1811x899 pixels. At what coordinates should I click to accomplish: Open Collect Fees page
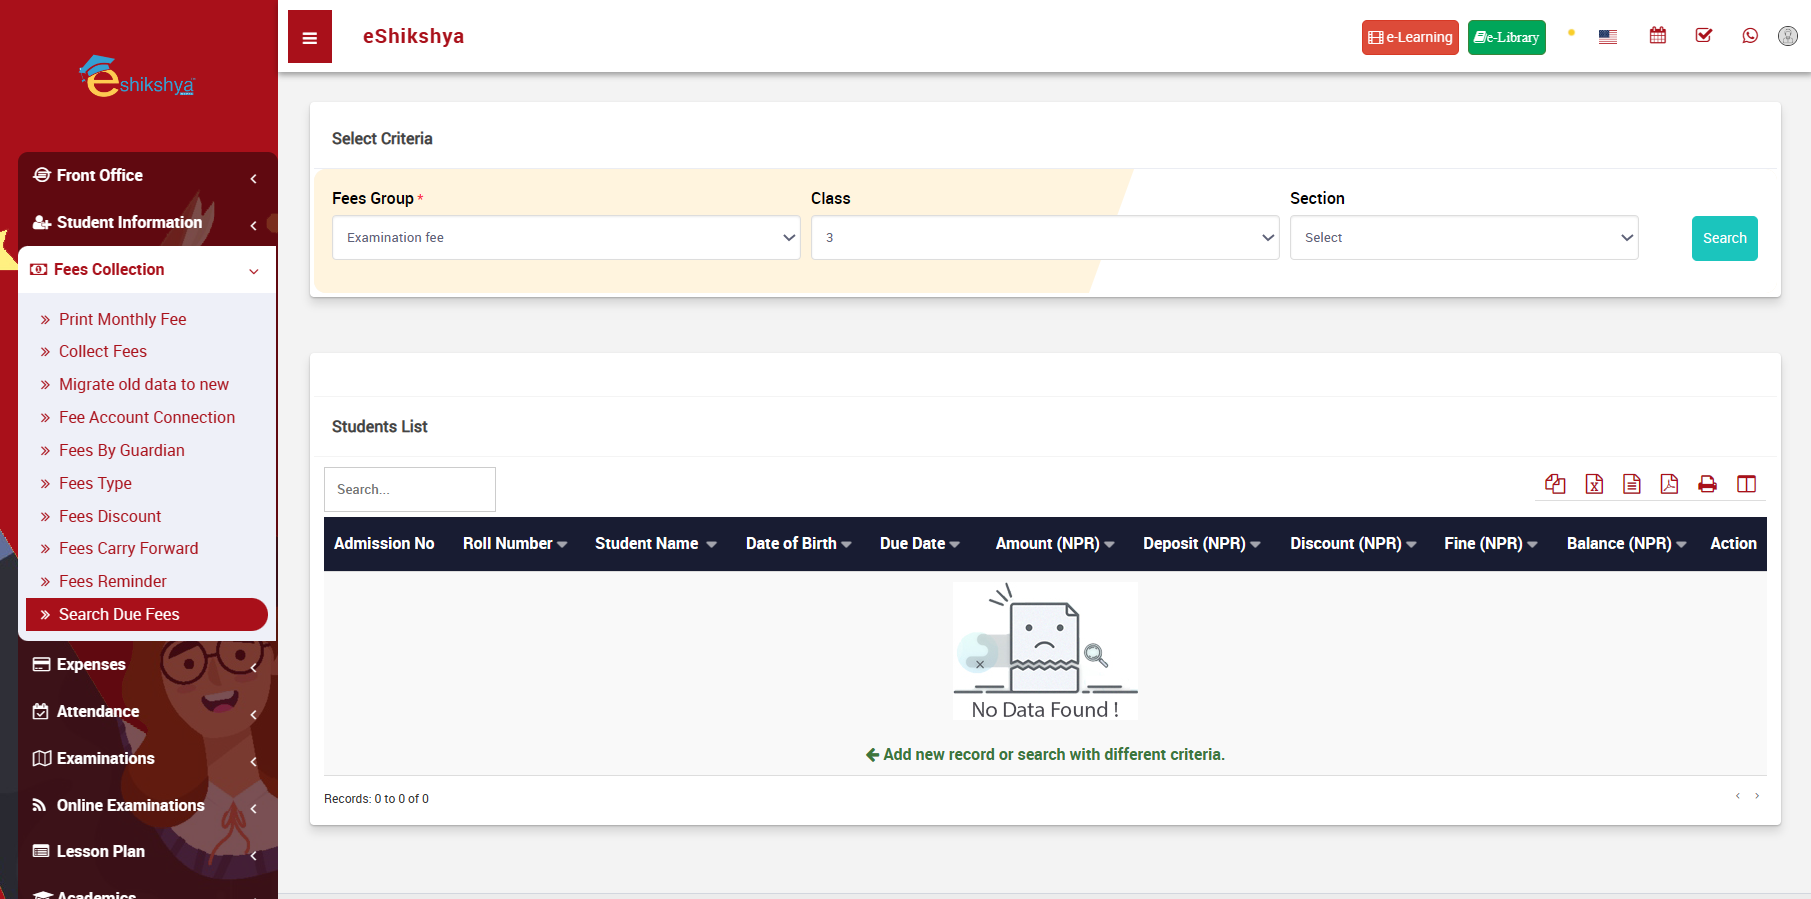click(x=102, y=351)
